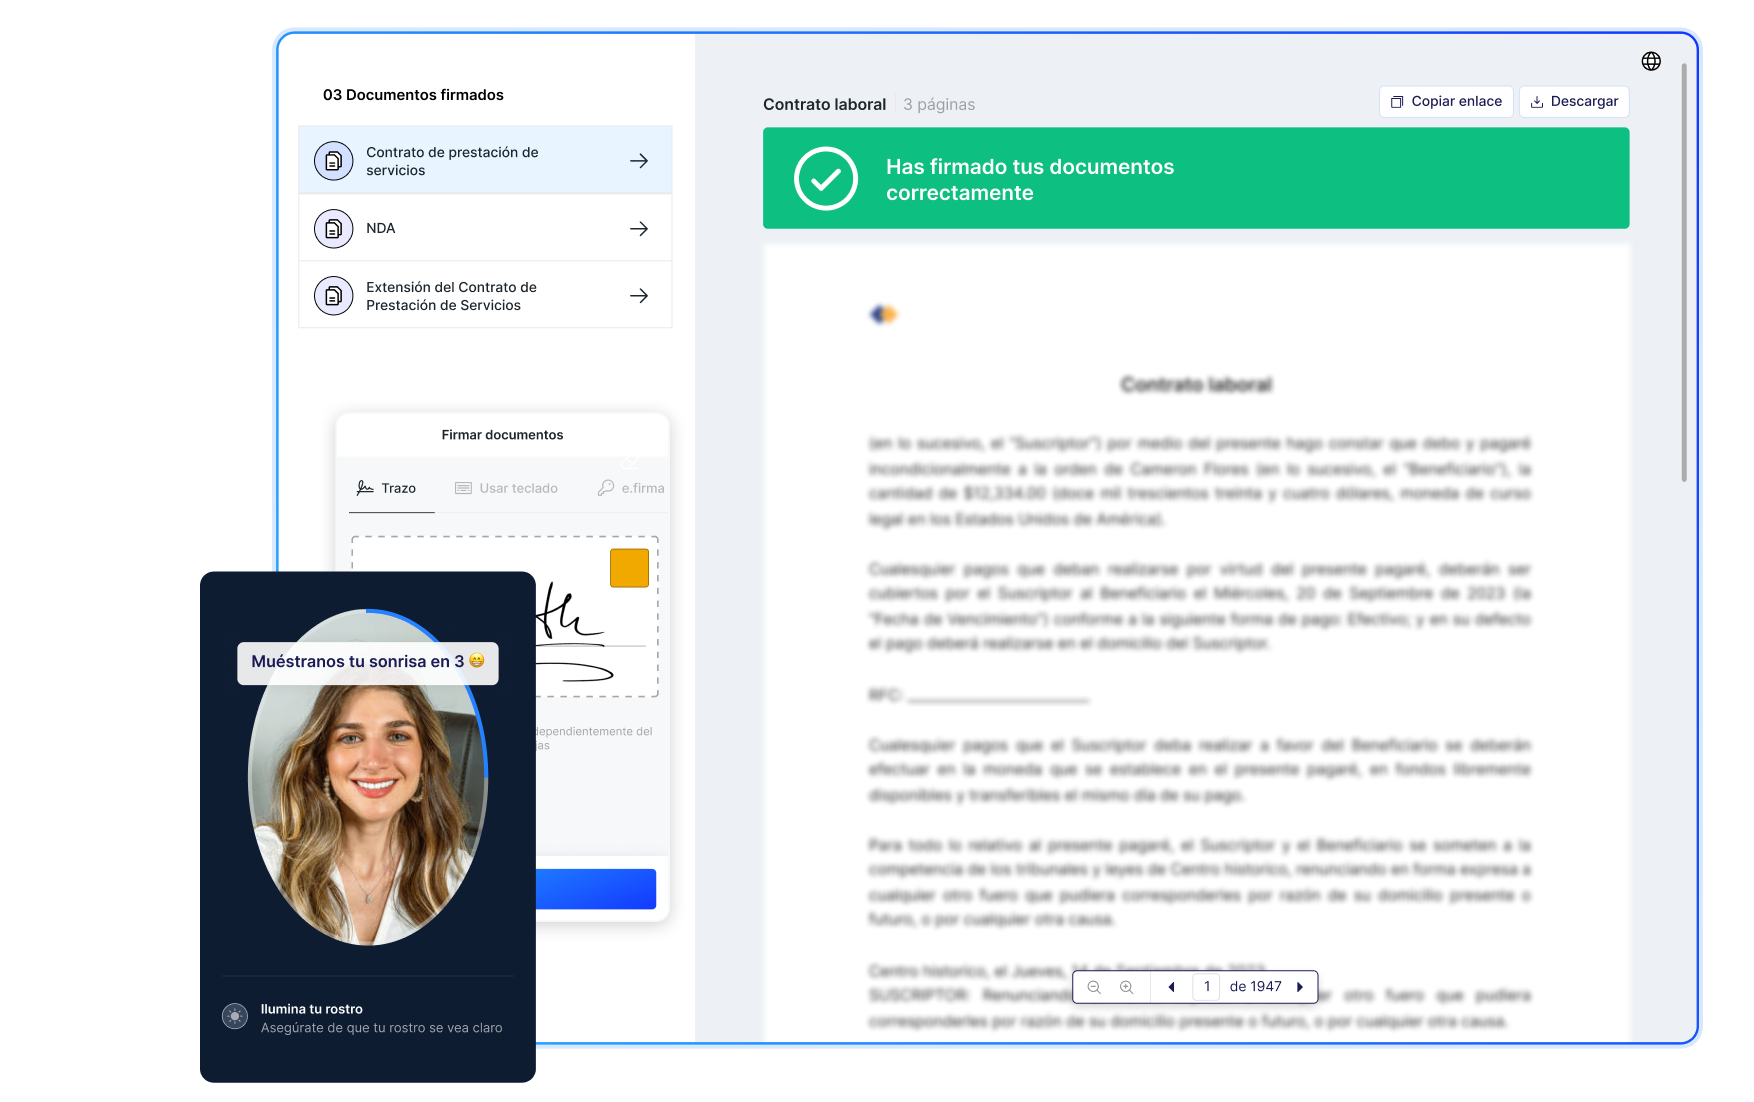1754x1102 pixels.
Task: Click the NDA document icon
Action: [334, 229]
